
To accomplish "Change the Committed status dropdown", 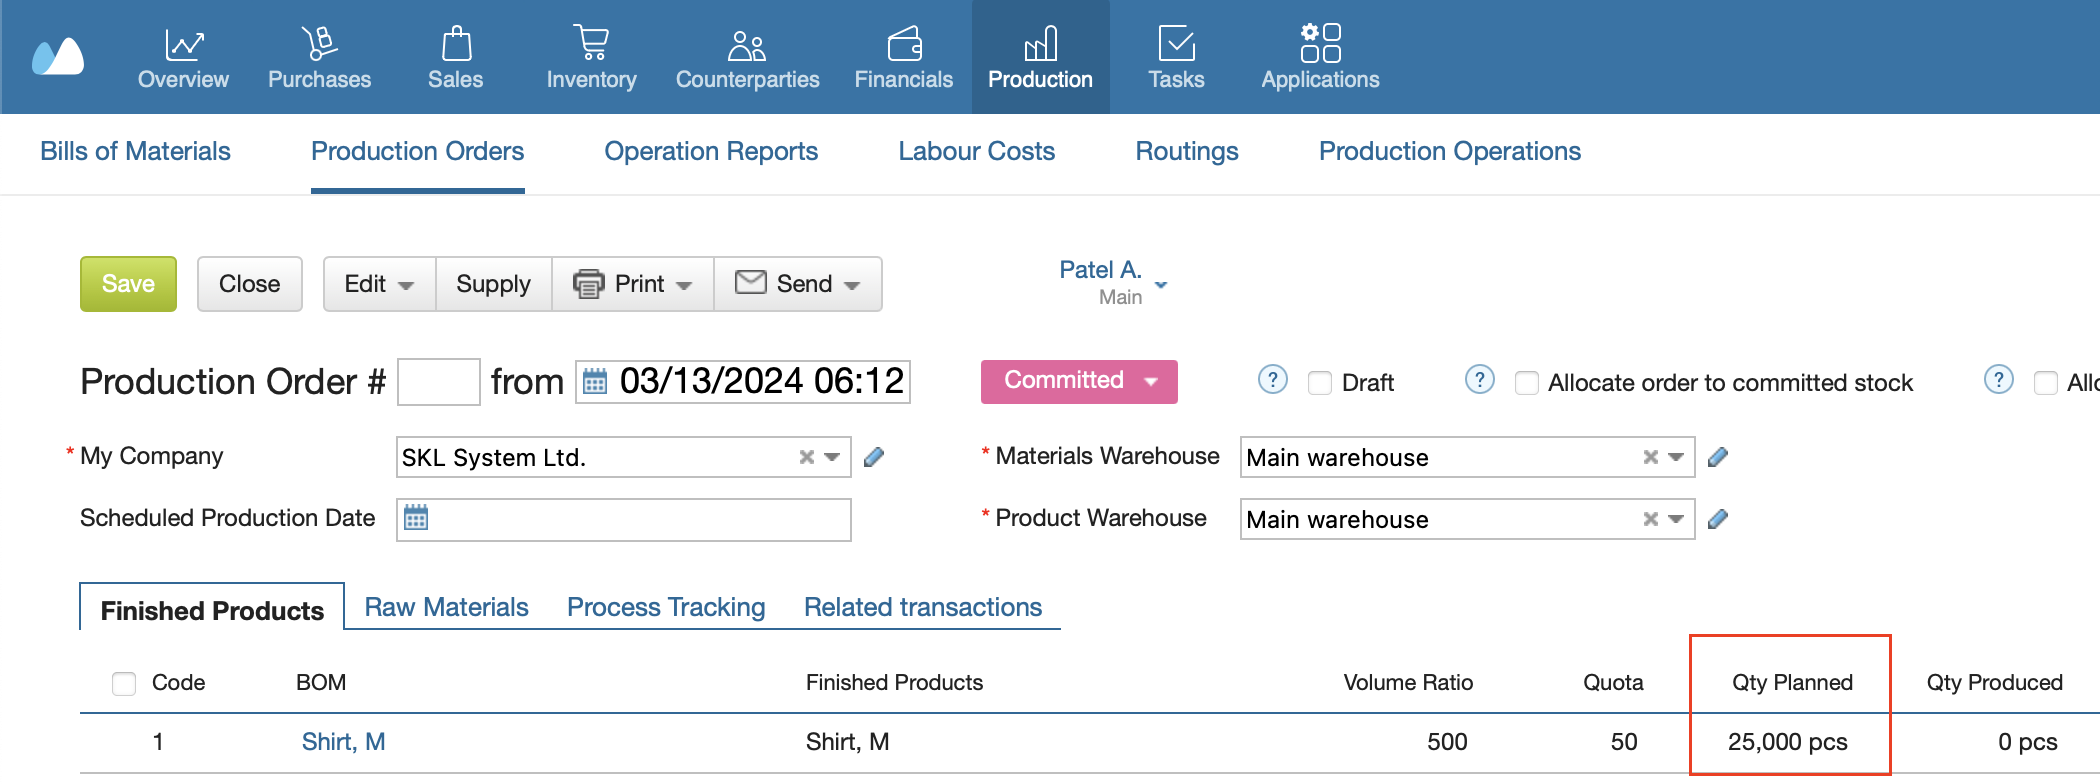I will tap(1079, 381).
